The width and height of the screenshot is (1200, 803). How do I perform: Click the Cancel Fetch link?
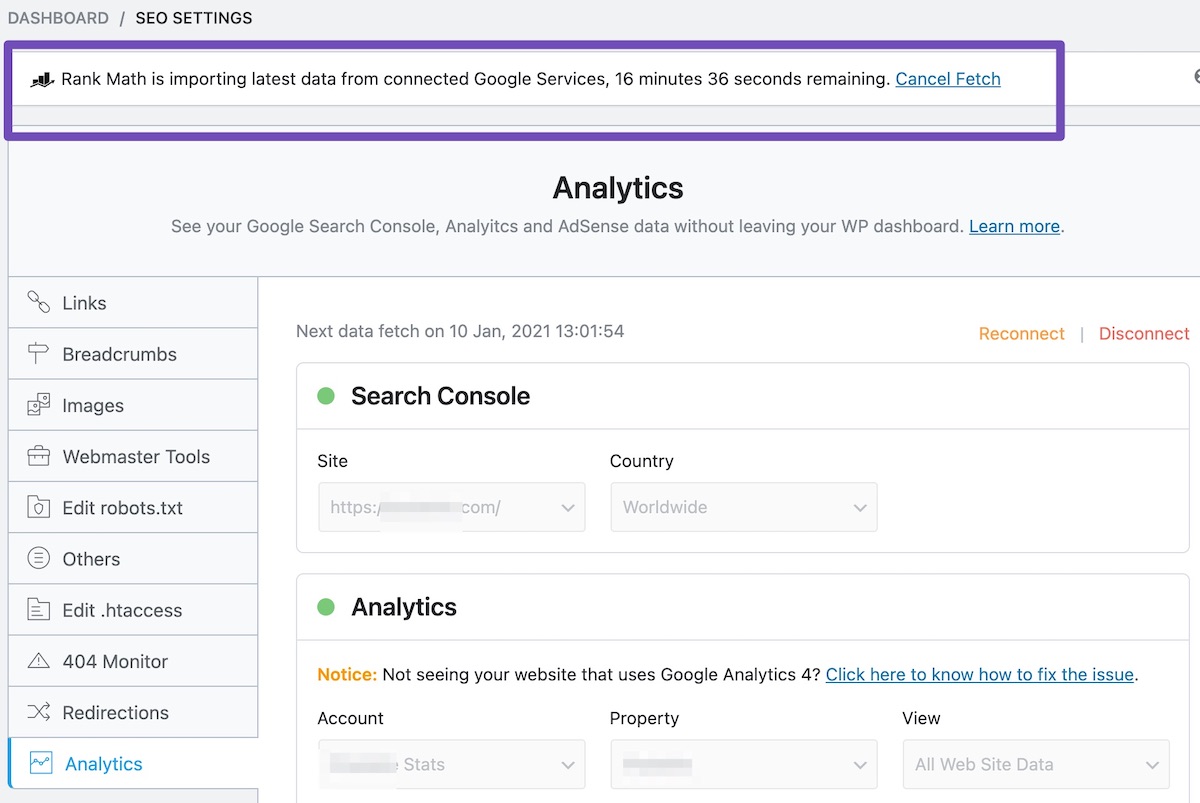click(948, 79)
